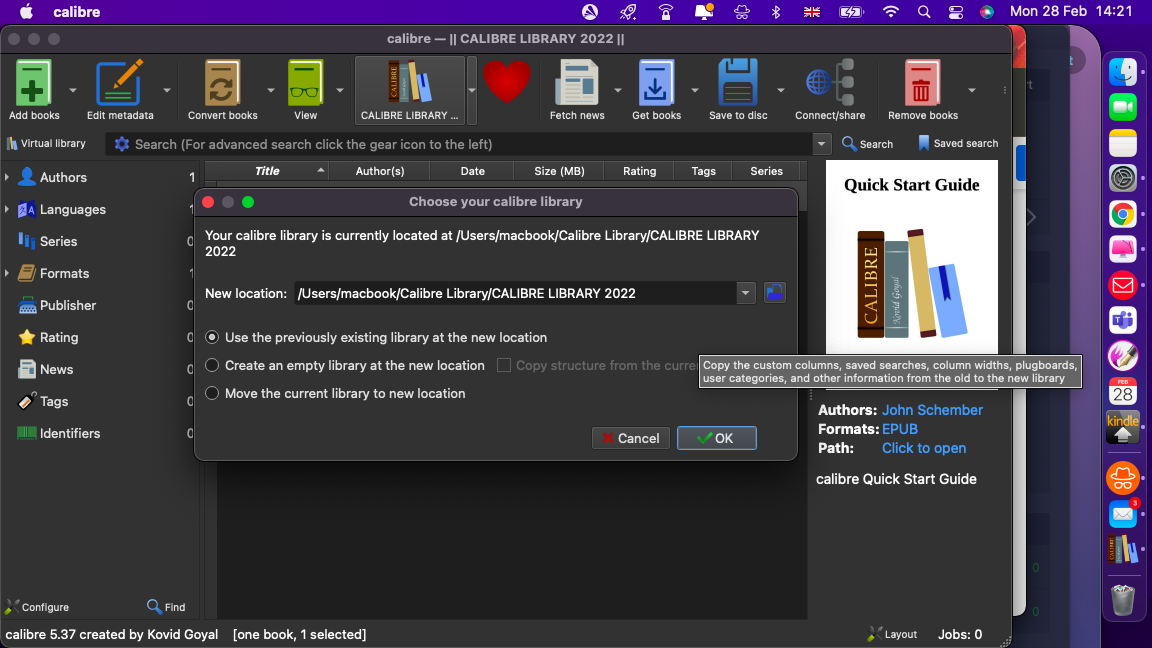Click the Jobs: 0 indicator
The height and width of the screenshot is (648, 1152).
point(960,634)
